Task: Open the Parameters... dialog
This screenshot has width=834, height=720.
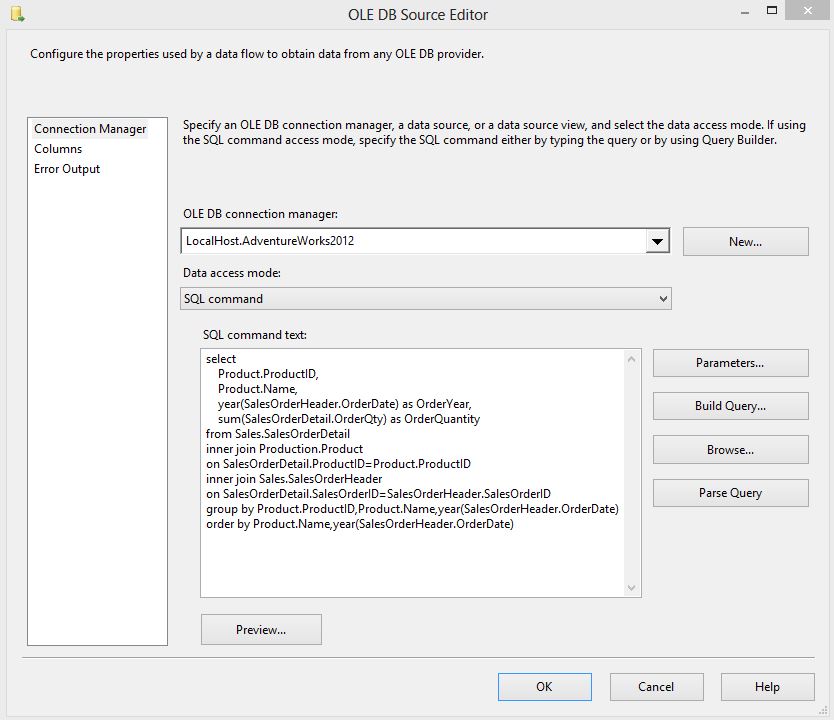Action: 730,363
